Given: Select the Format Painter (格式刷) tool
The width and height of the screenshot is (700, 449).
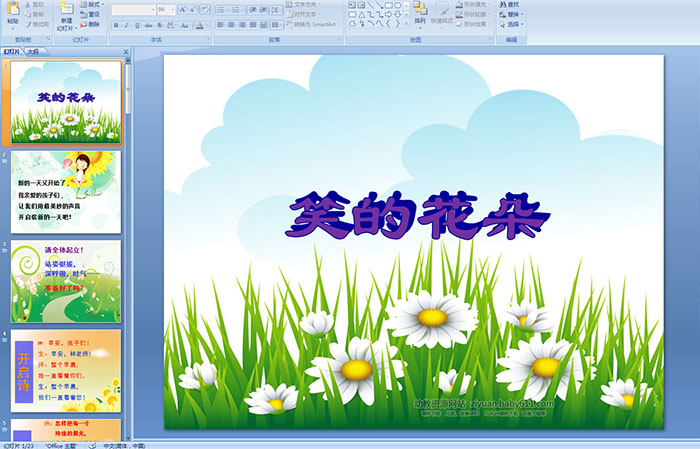Looking at the screenshot, I should (37, 24).
